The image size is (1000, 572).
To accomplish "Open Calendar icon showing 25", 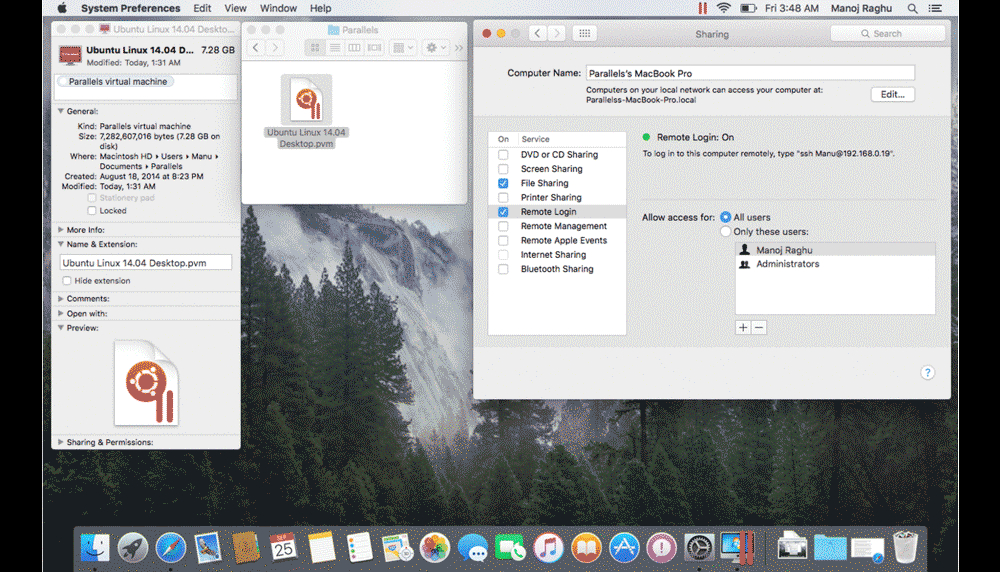I will tap(283, 547).
